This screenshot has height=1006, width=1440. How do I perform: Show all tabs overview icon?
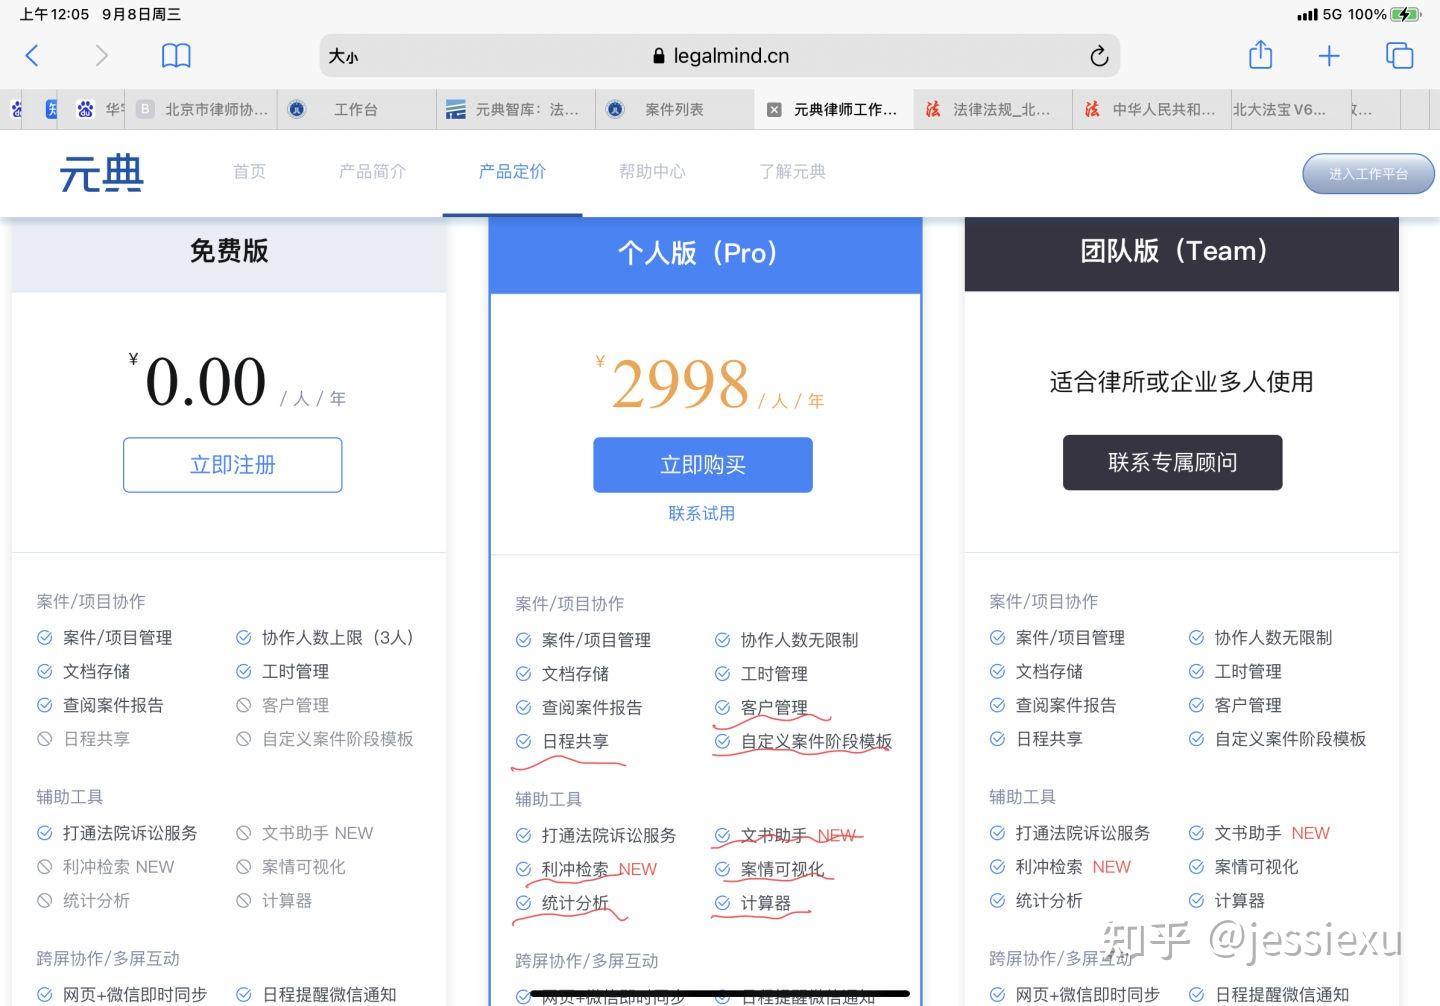1399,55
